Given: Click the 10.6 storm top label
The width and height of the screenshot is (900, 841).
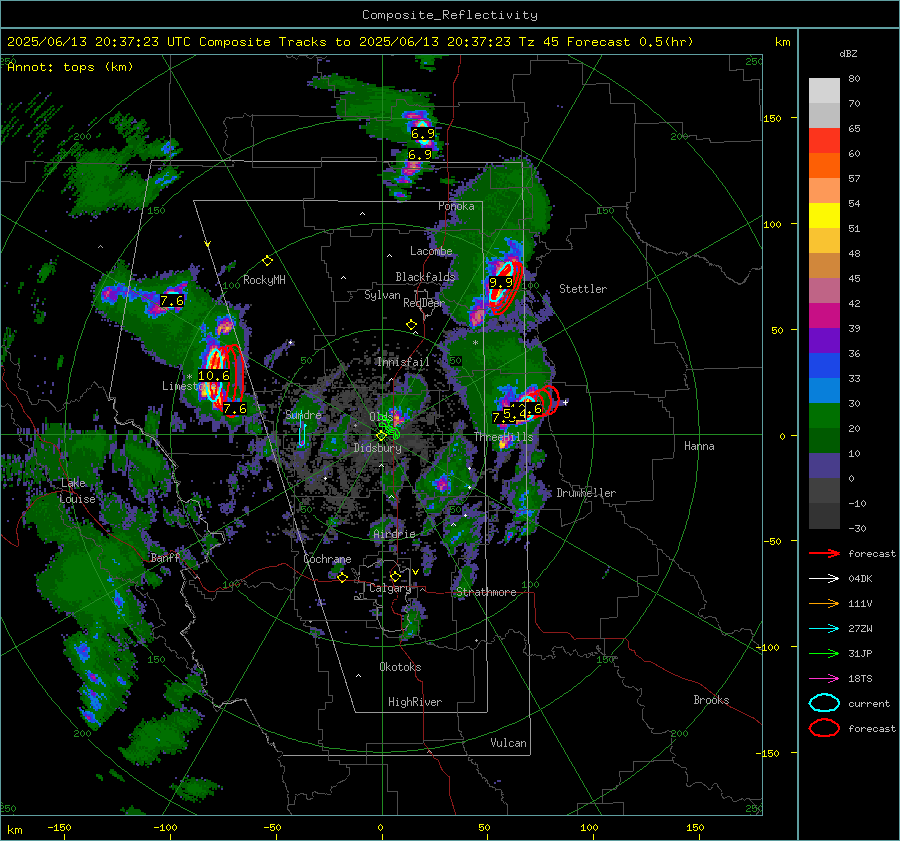Looking at the screenshot, I should coord(214,375).
